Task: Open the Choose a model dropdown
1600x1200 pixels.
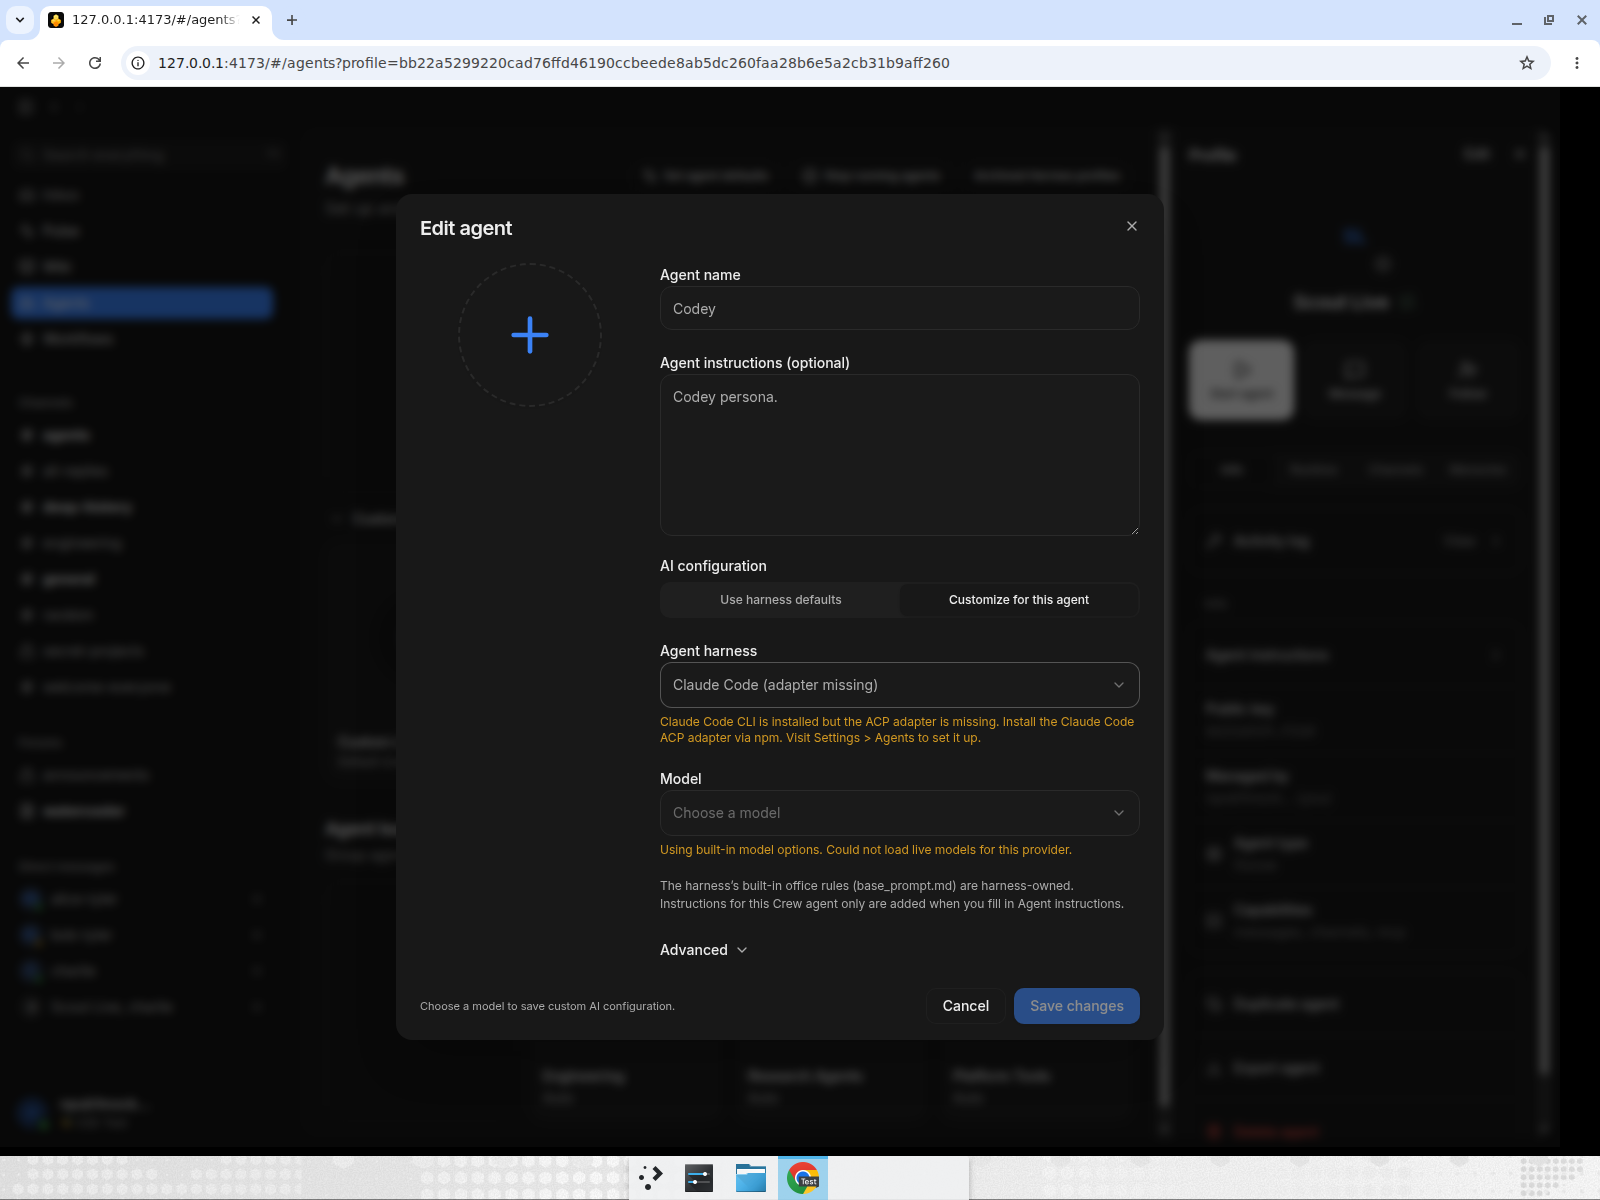Action: point(900,813)
